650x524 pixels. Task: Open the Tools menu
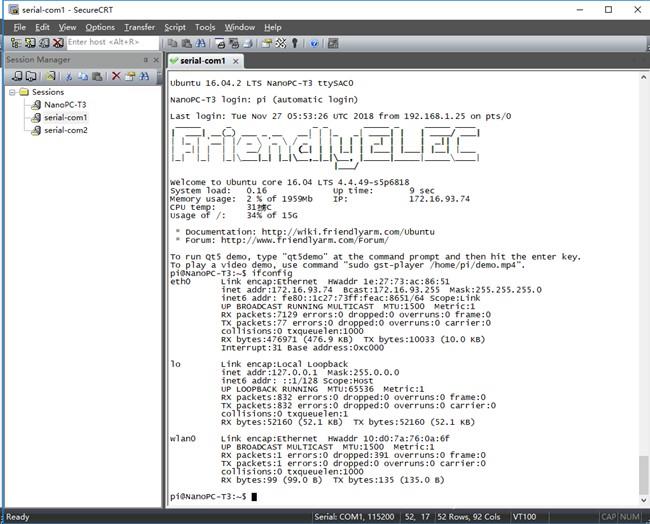[205, 27]
